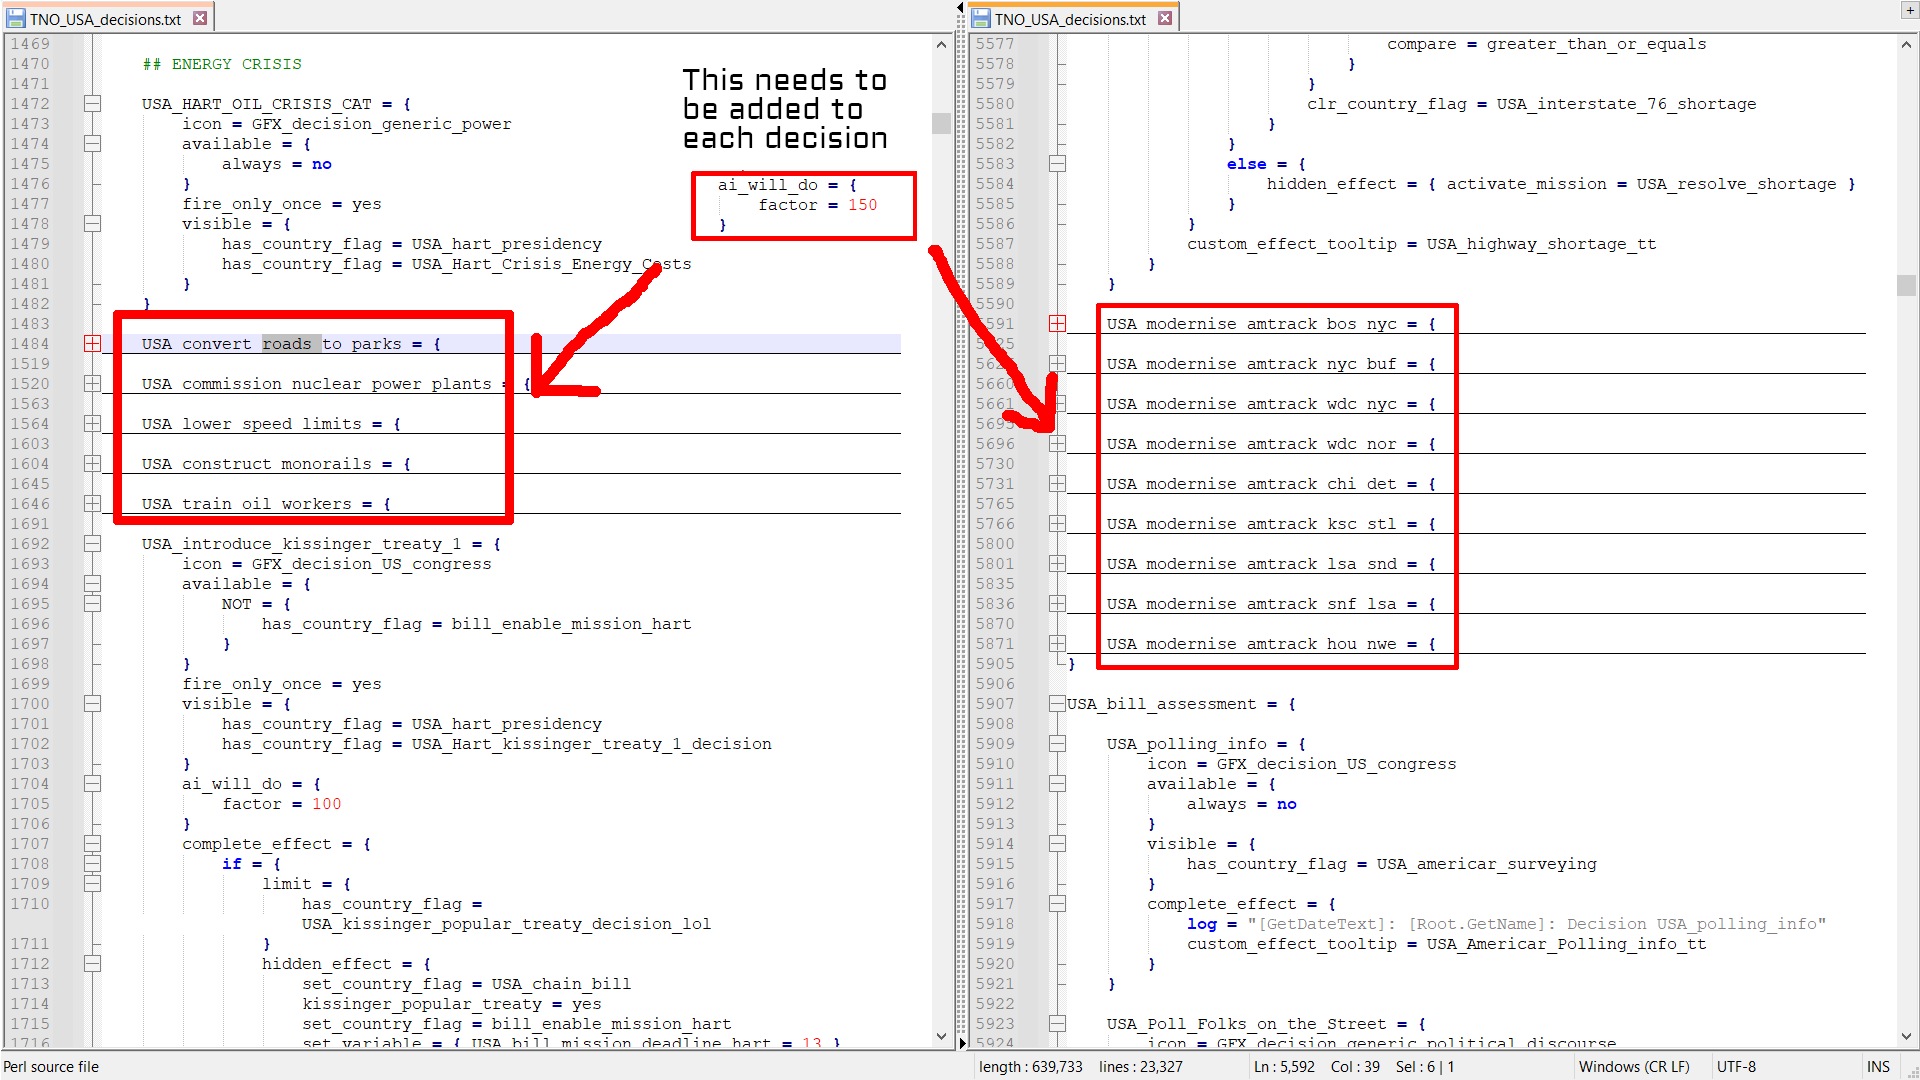Click Windows (CR LF) line ending indicator

pyautogui.click(x=1633, y=1067)
